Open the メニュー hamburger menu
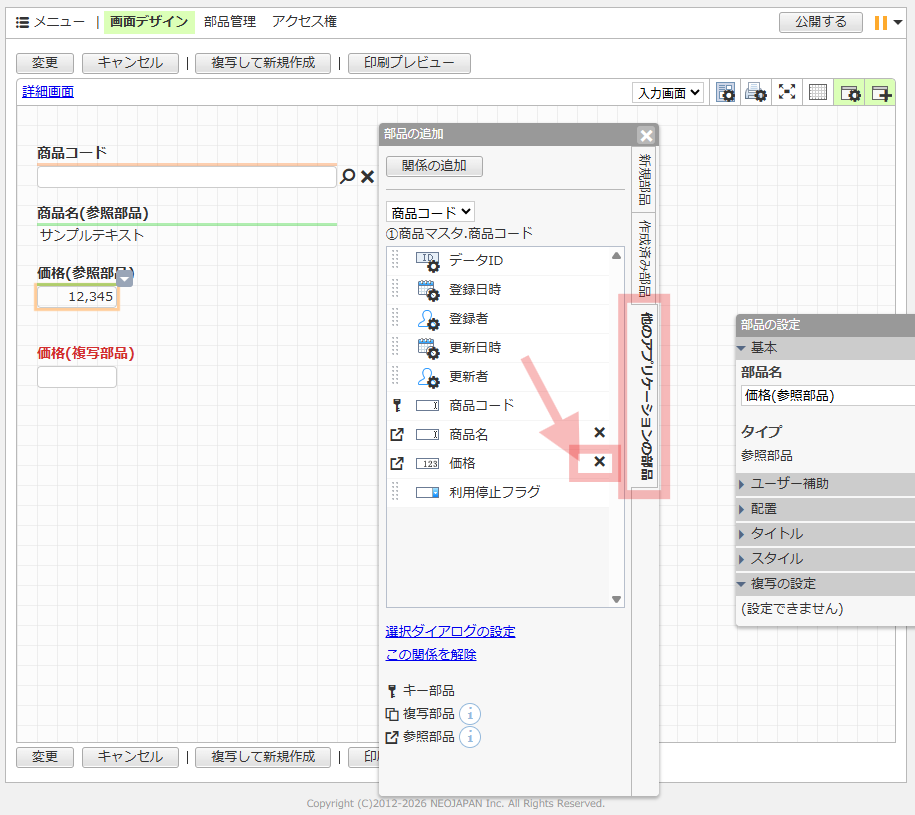915x815 pixels. pos(50,22)
